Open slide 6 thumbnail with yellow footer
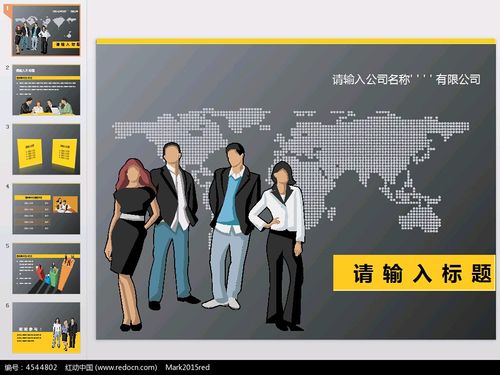The image size is (500, 375). 46,328
